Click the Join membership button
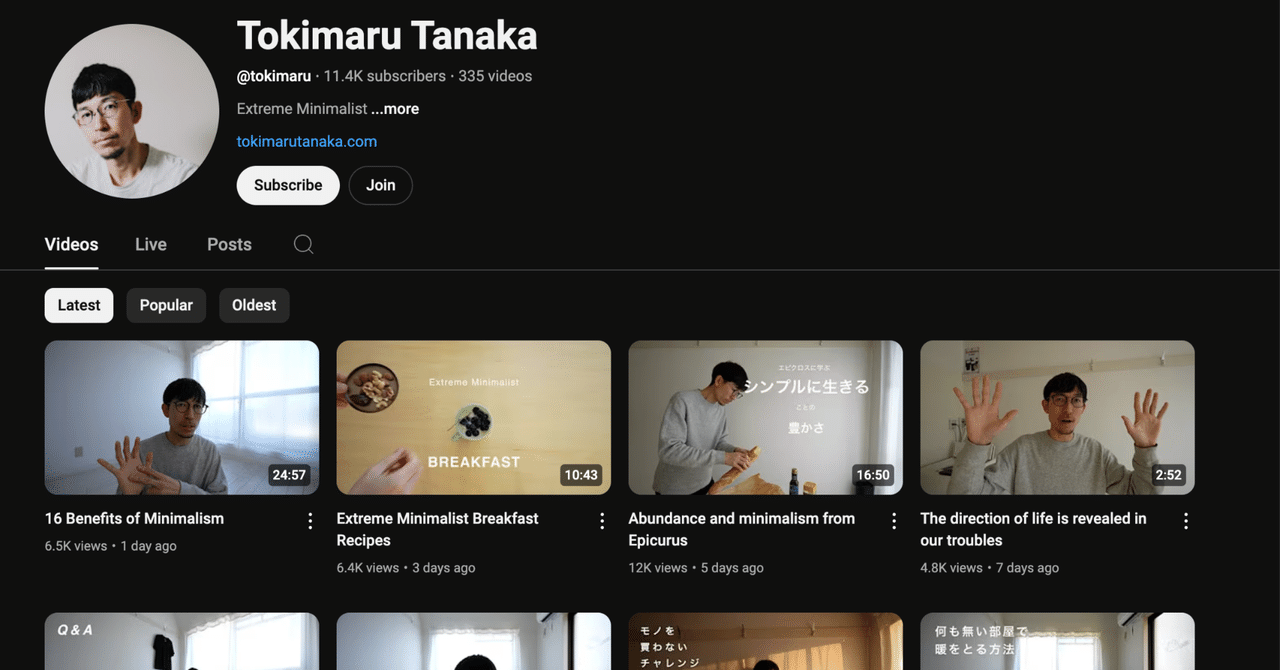 (x=380, y=185)
